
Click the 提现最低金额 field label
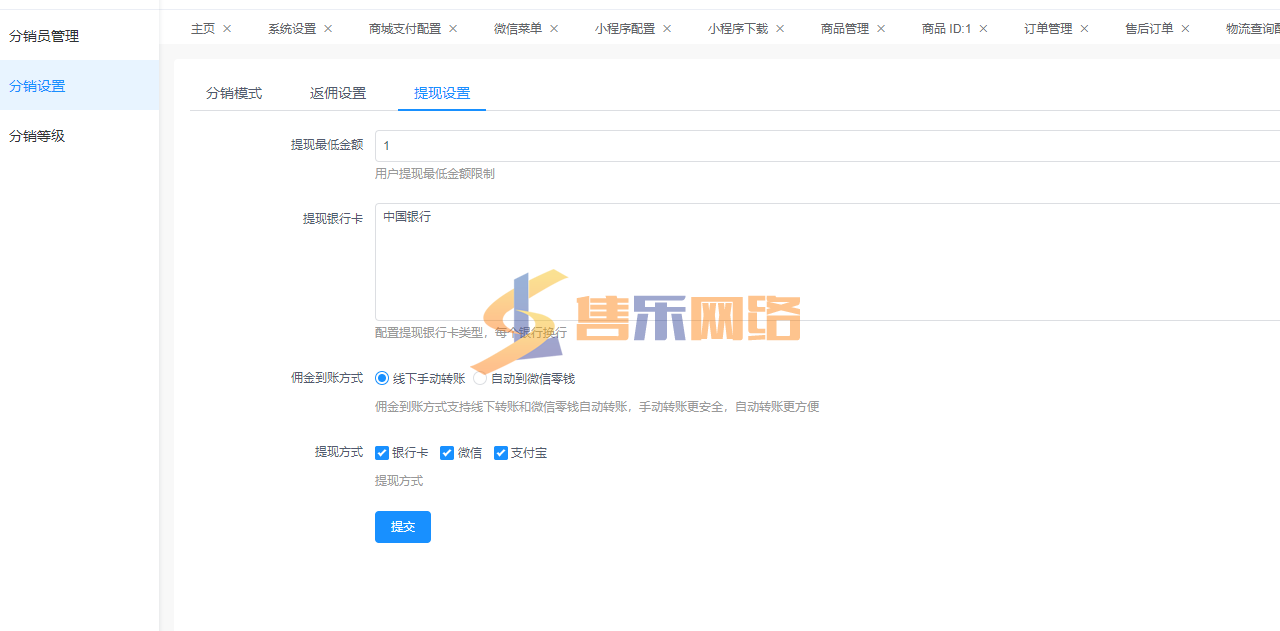point(327,145)
